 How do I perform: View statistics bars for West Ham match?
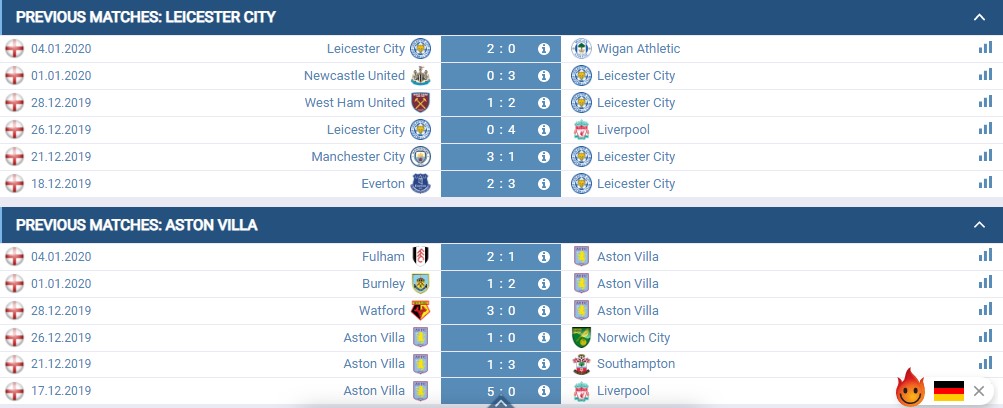pyautogui.click(x=985, y=102)
